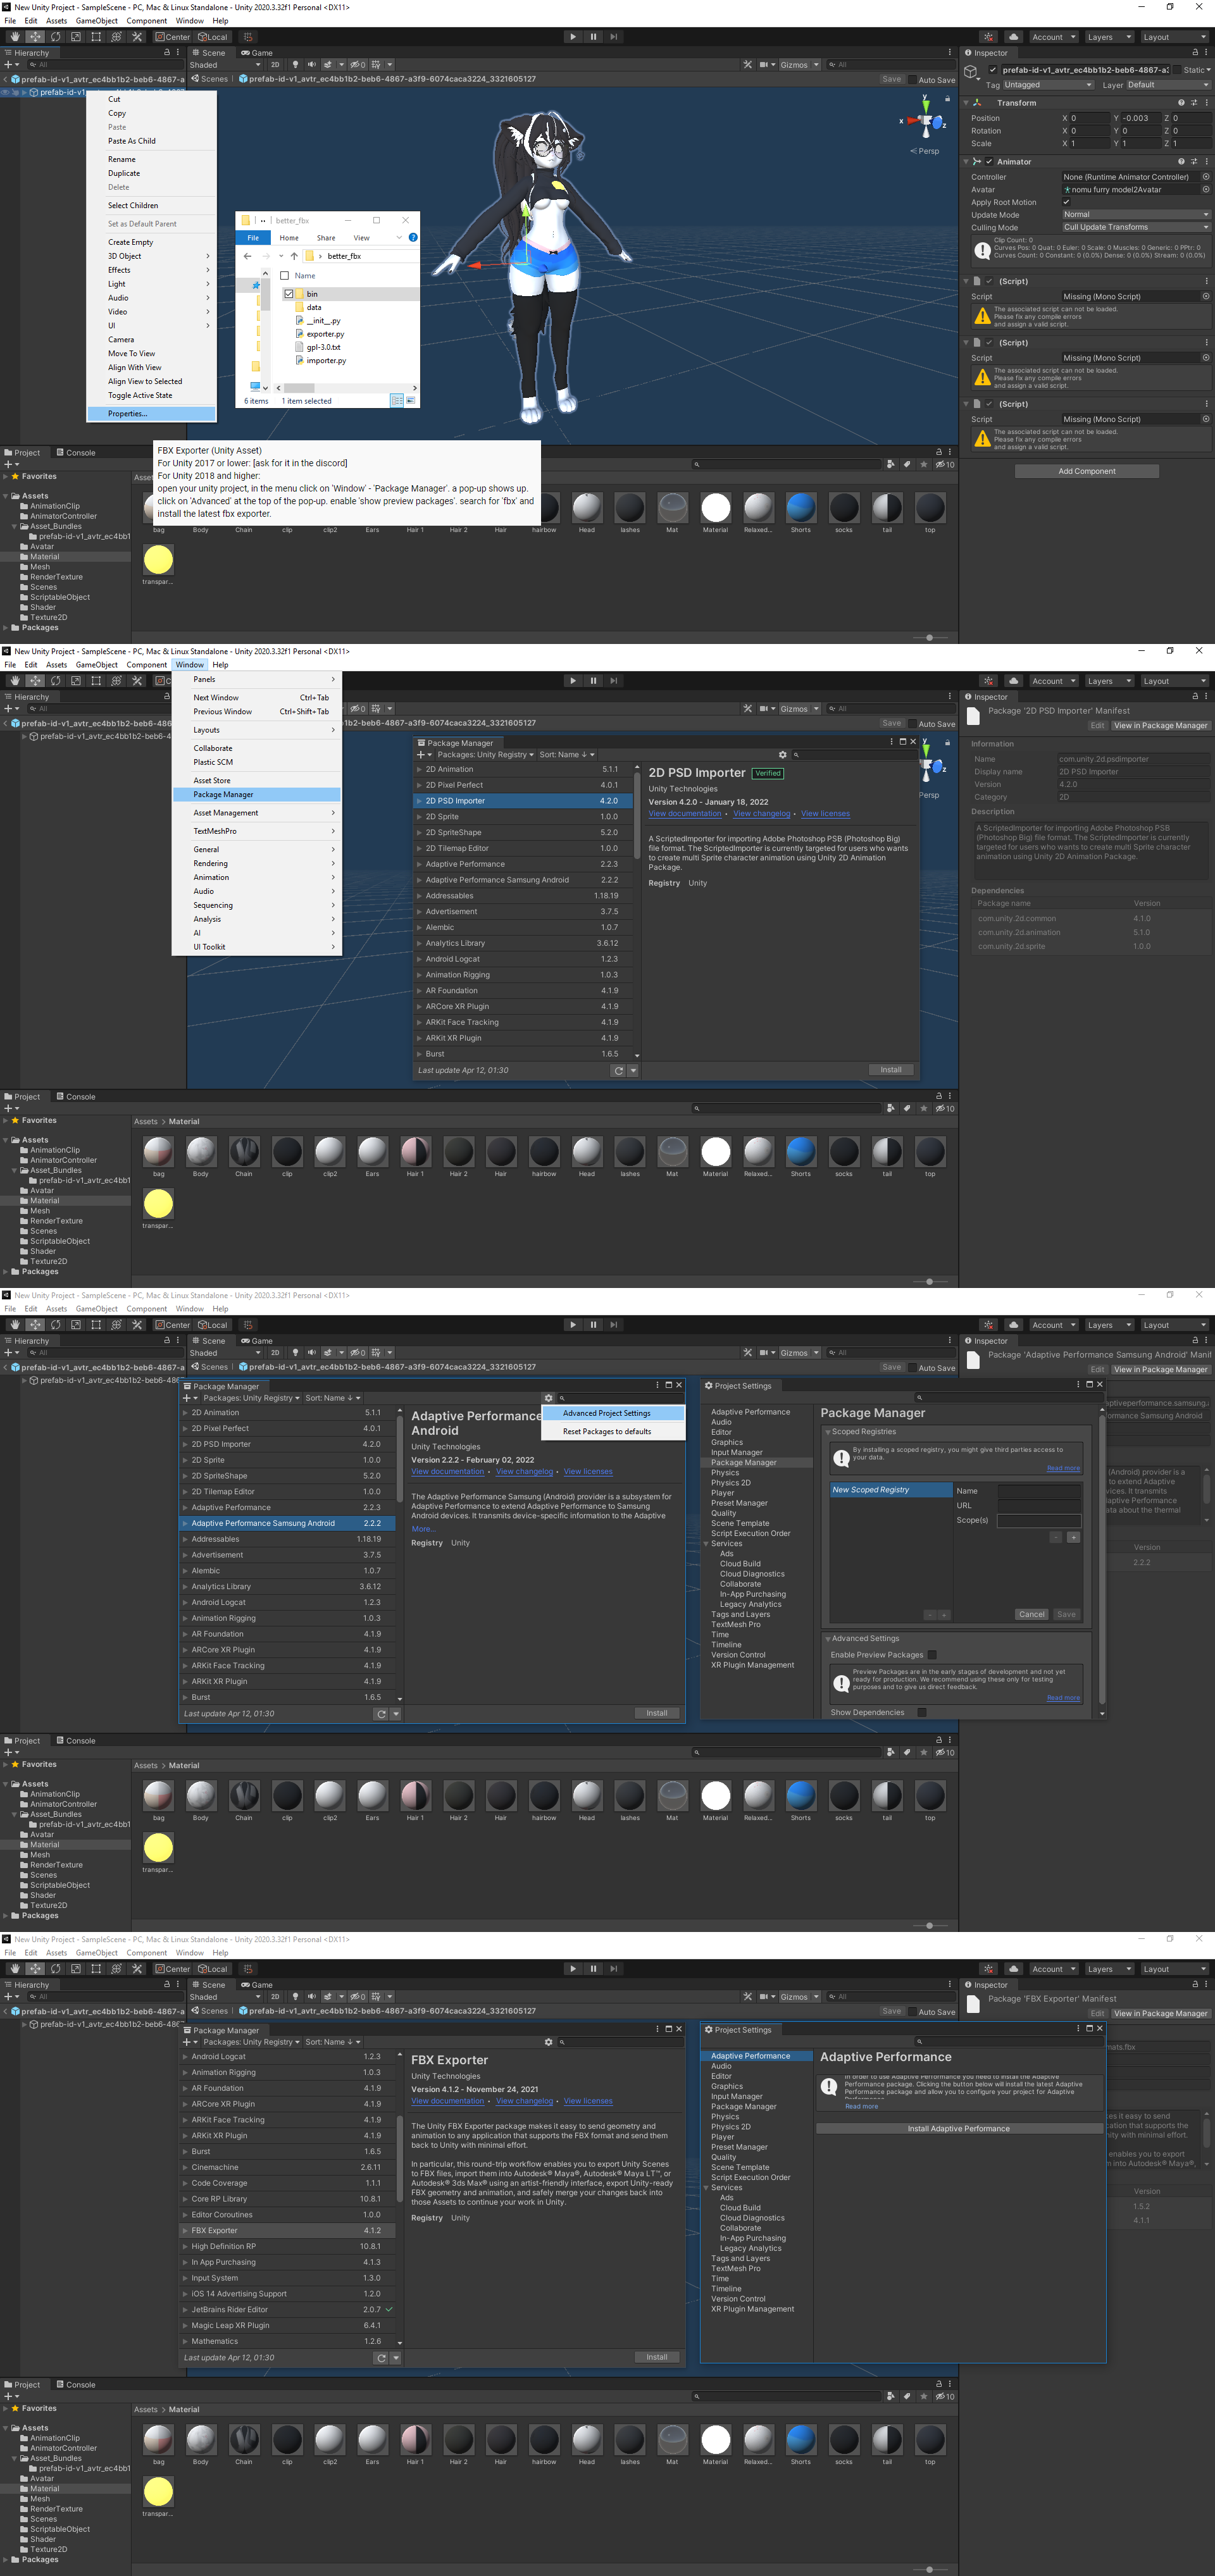Image resolution: width=1215 pixels, height=2576 pixels.
Task: Open the Layer dropdown showing Default
Action: point(1168,85)
